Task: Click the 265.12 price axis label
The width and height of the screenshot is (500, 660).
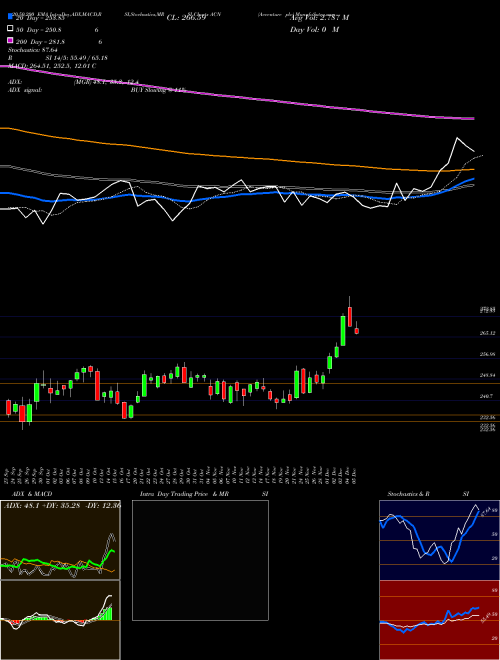Action: (487, 333)
